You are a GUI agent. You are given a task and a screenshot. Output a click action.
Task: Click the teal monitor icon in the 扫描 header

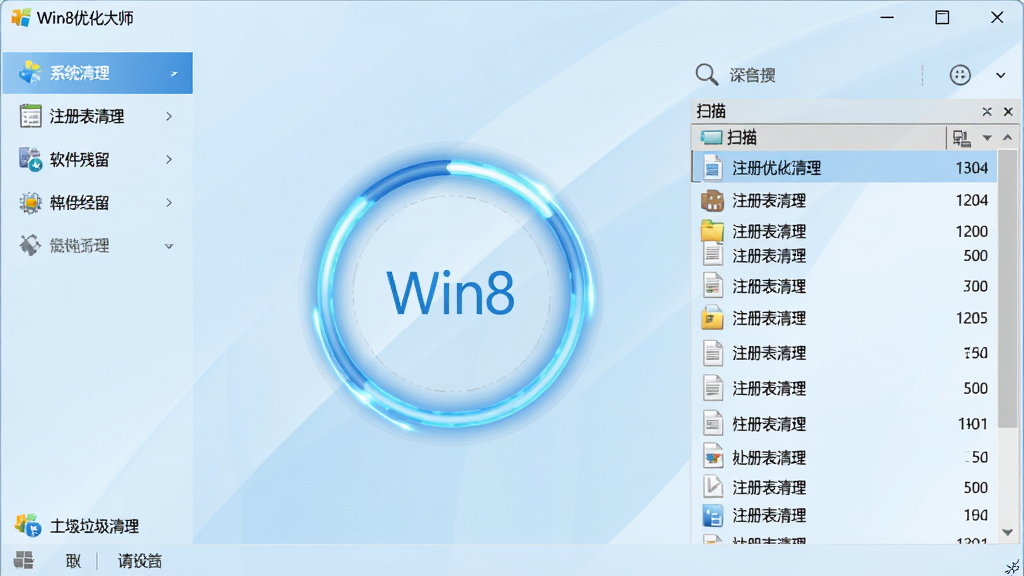711,137
